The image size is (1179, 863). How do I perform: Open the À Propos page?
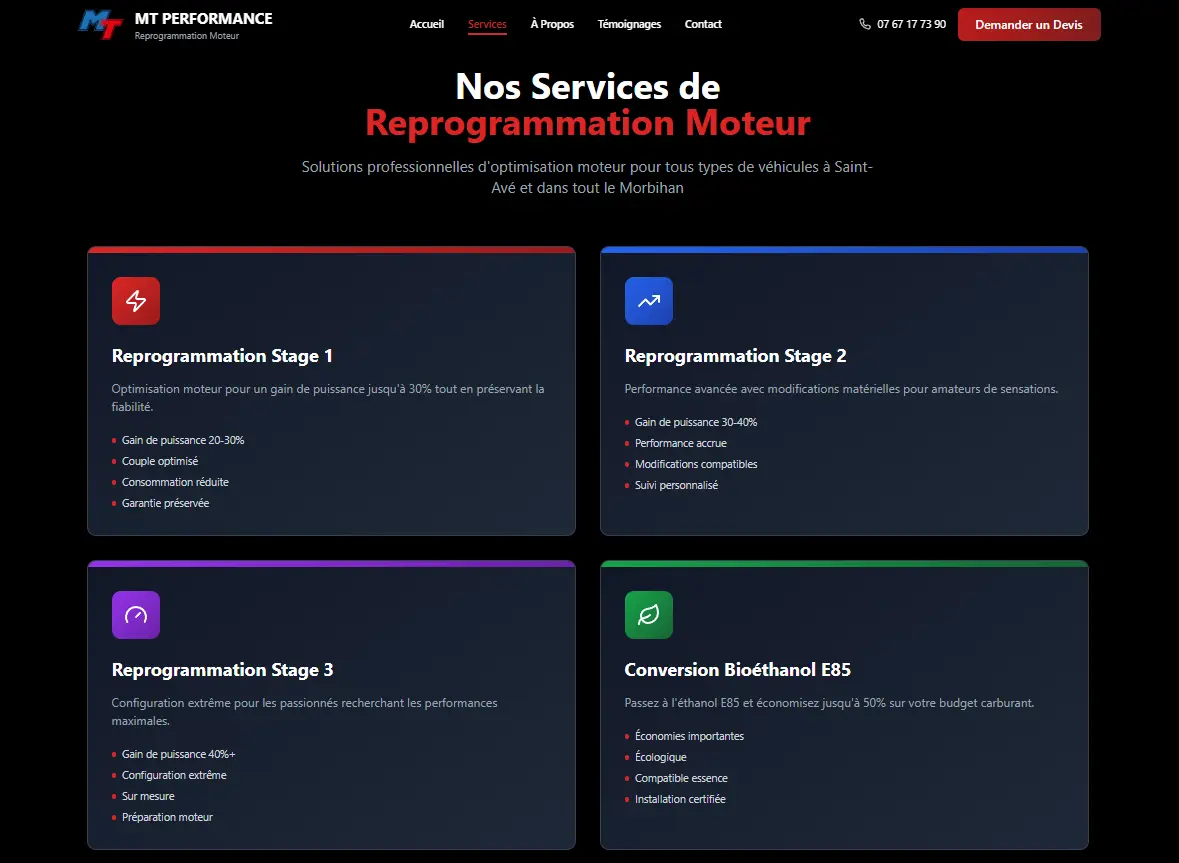coord(552,24)
